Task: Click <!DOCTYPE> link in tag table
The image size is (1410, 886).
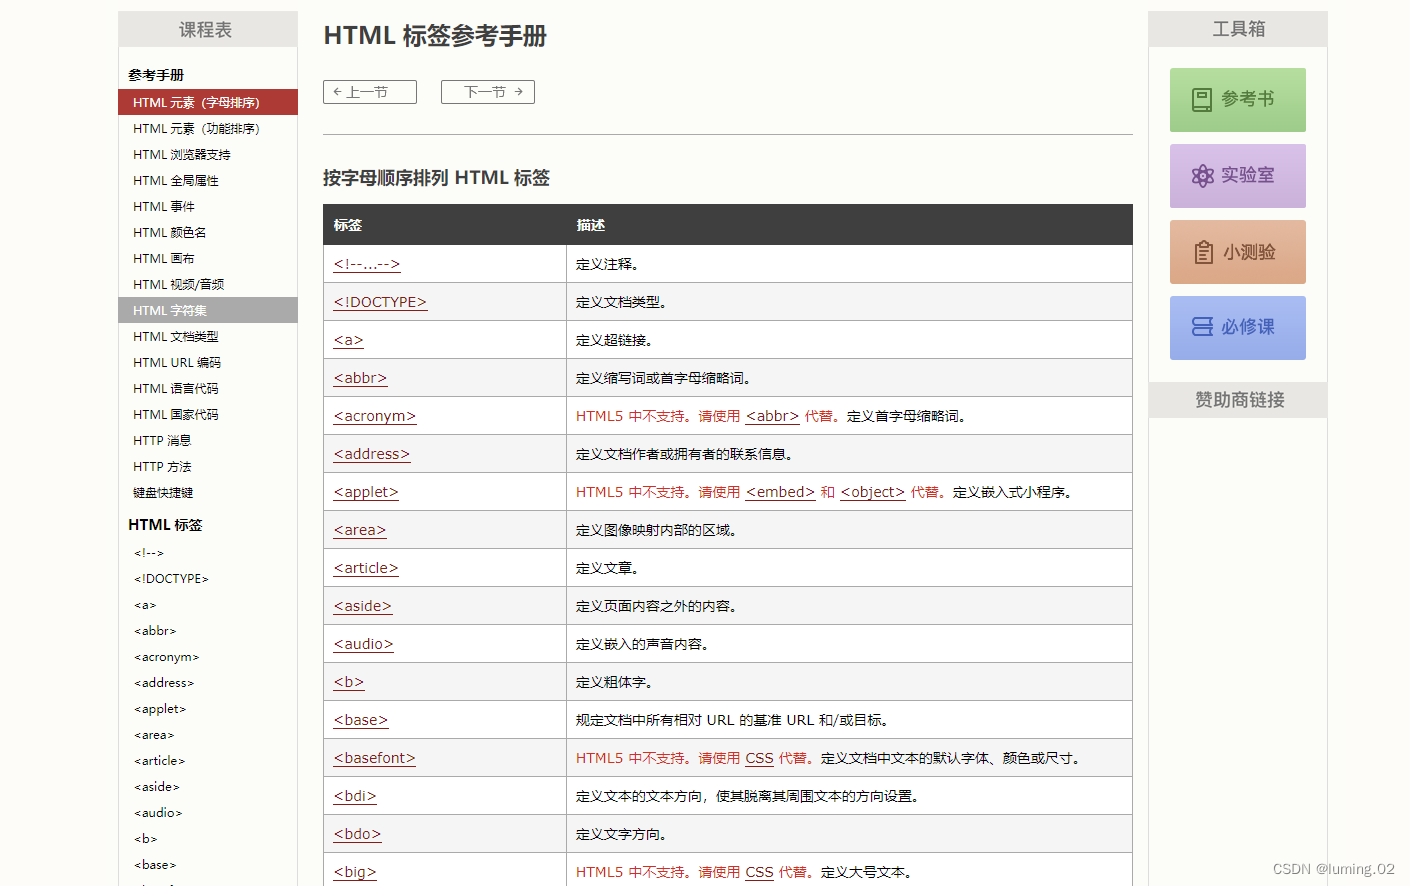Action: tap(380, 302)
